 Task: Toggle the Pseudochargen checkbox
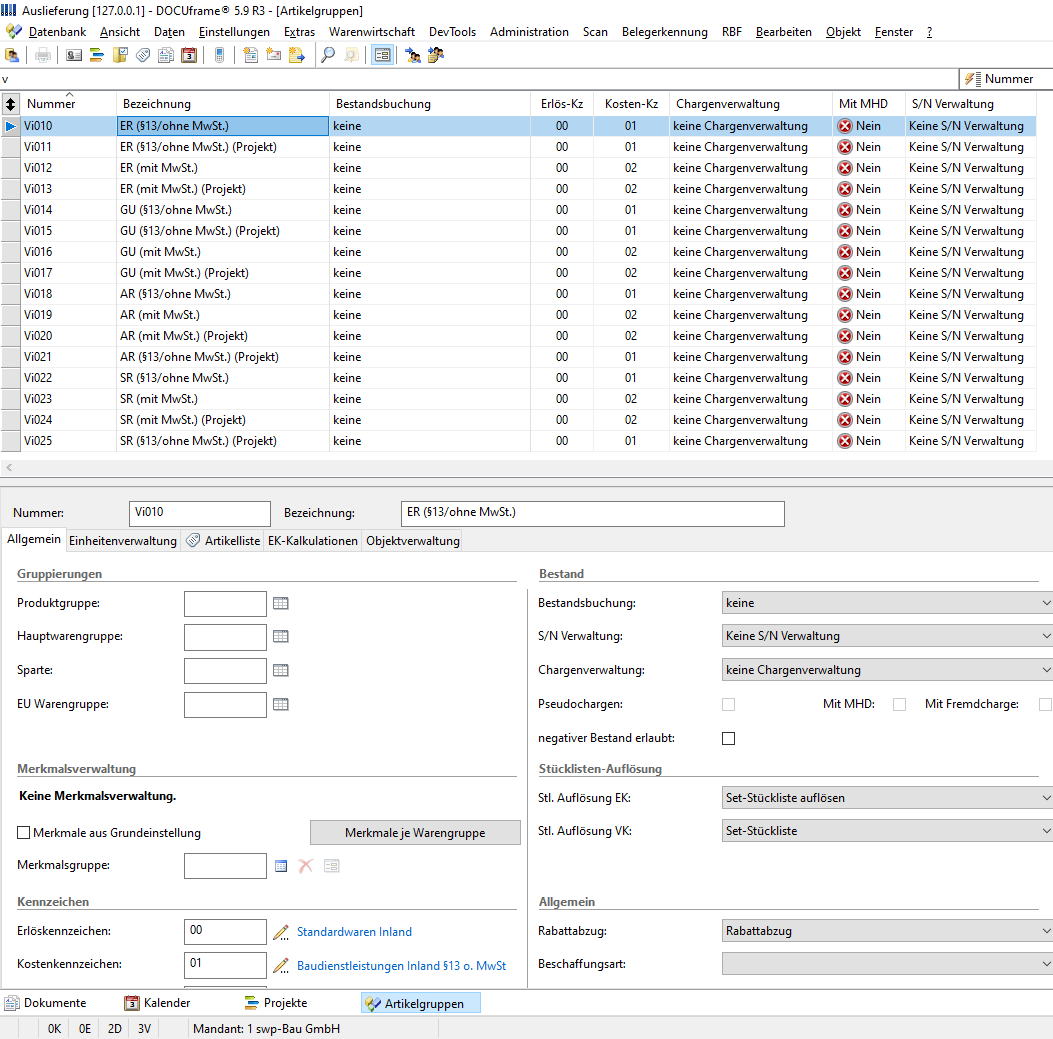point(729,704)
